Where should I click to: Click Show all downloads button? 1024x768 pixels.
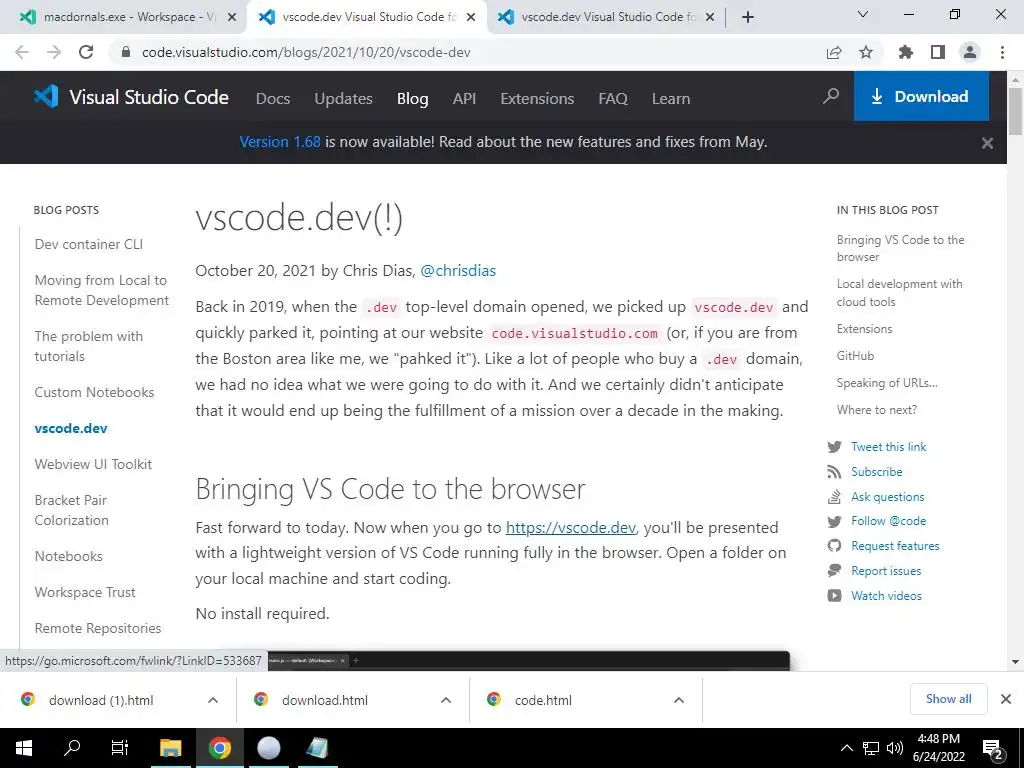click(948, 699)
